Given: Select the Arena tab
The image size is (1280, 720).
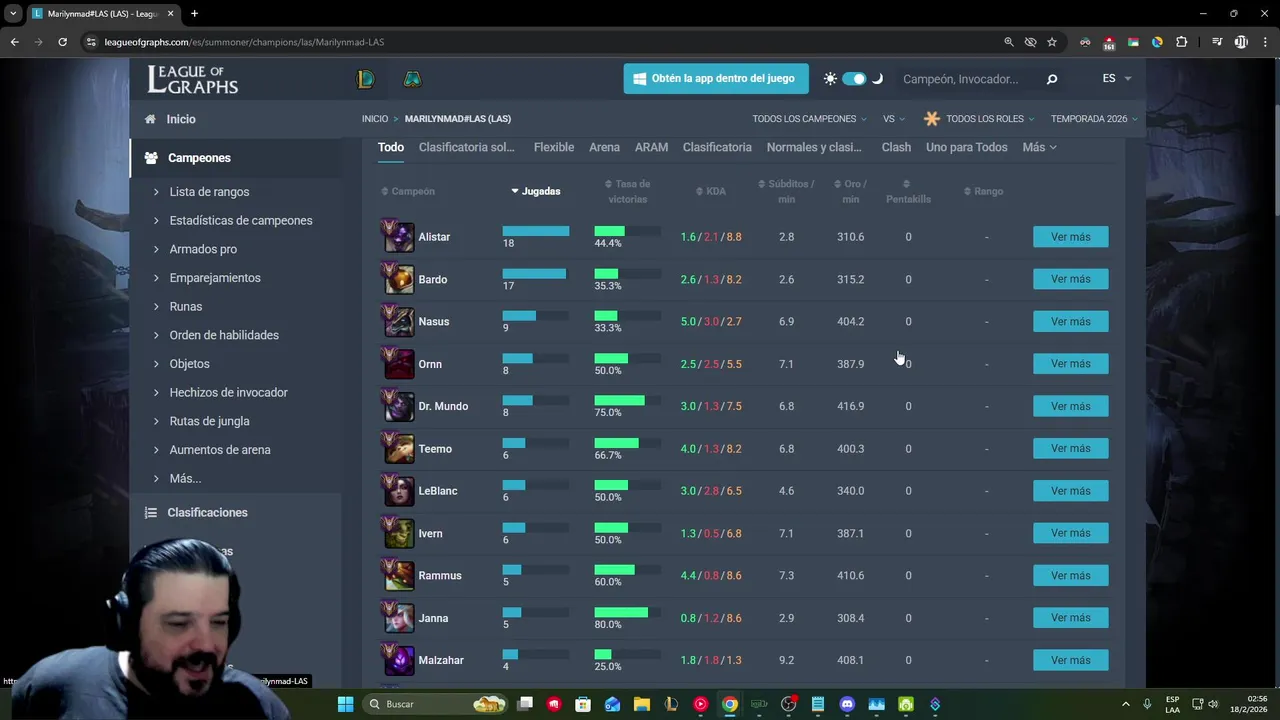Looking at the screenshot, I should (x=604, y=147).
